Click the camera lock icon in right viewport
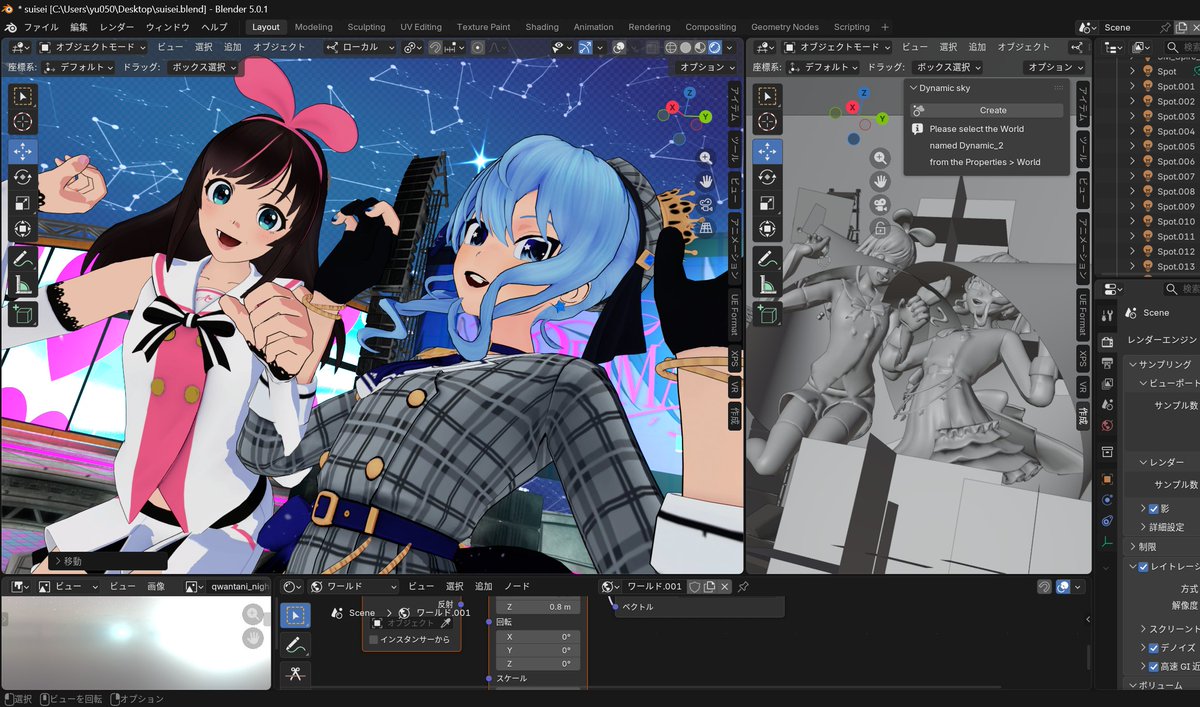 point(881,229)
